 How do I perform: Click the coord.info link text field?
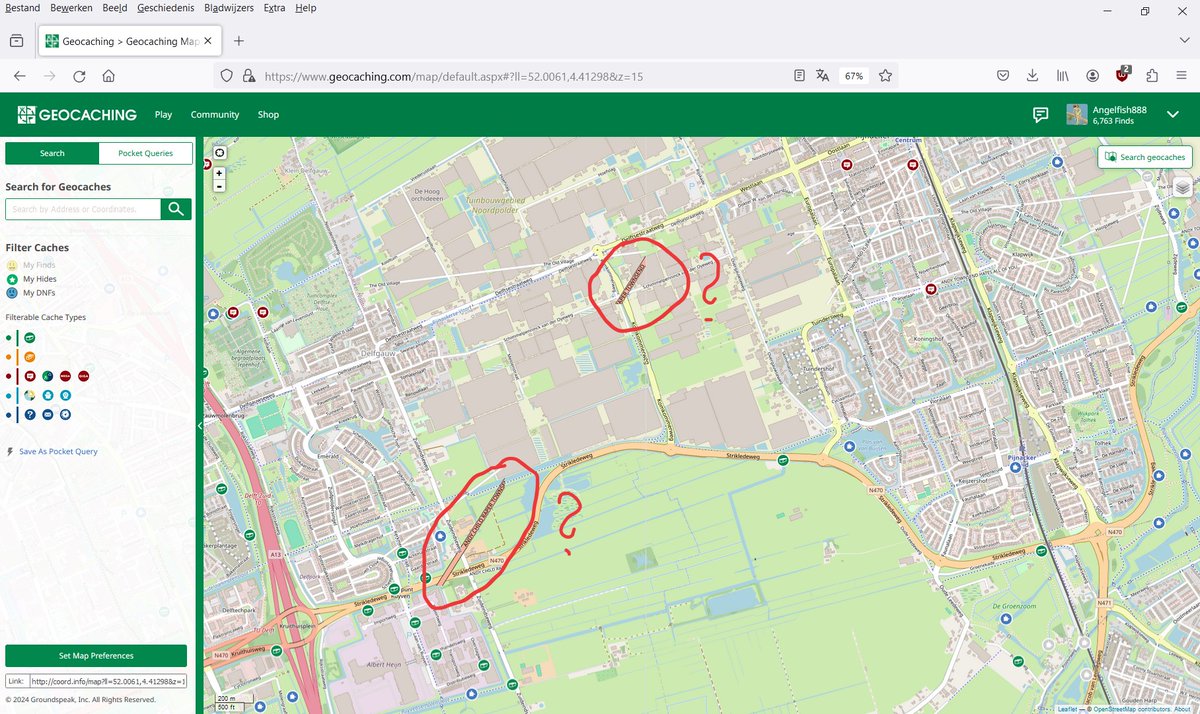[108, 681]
